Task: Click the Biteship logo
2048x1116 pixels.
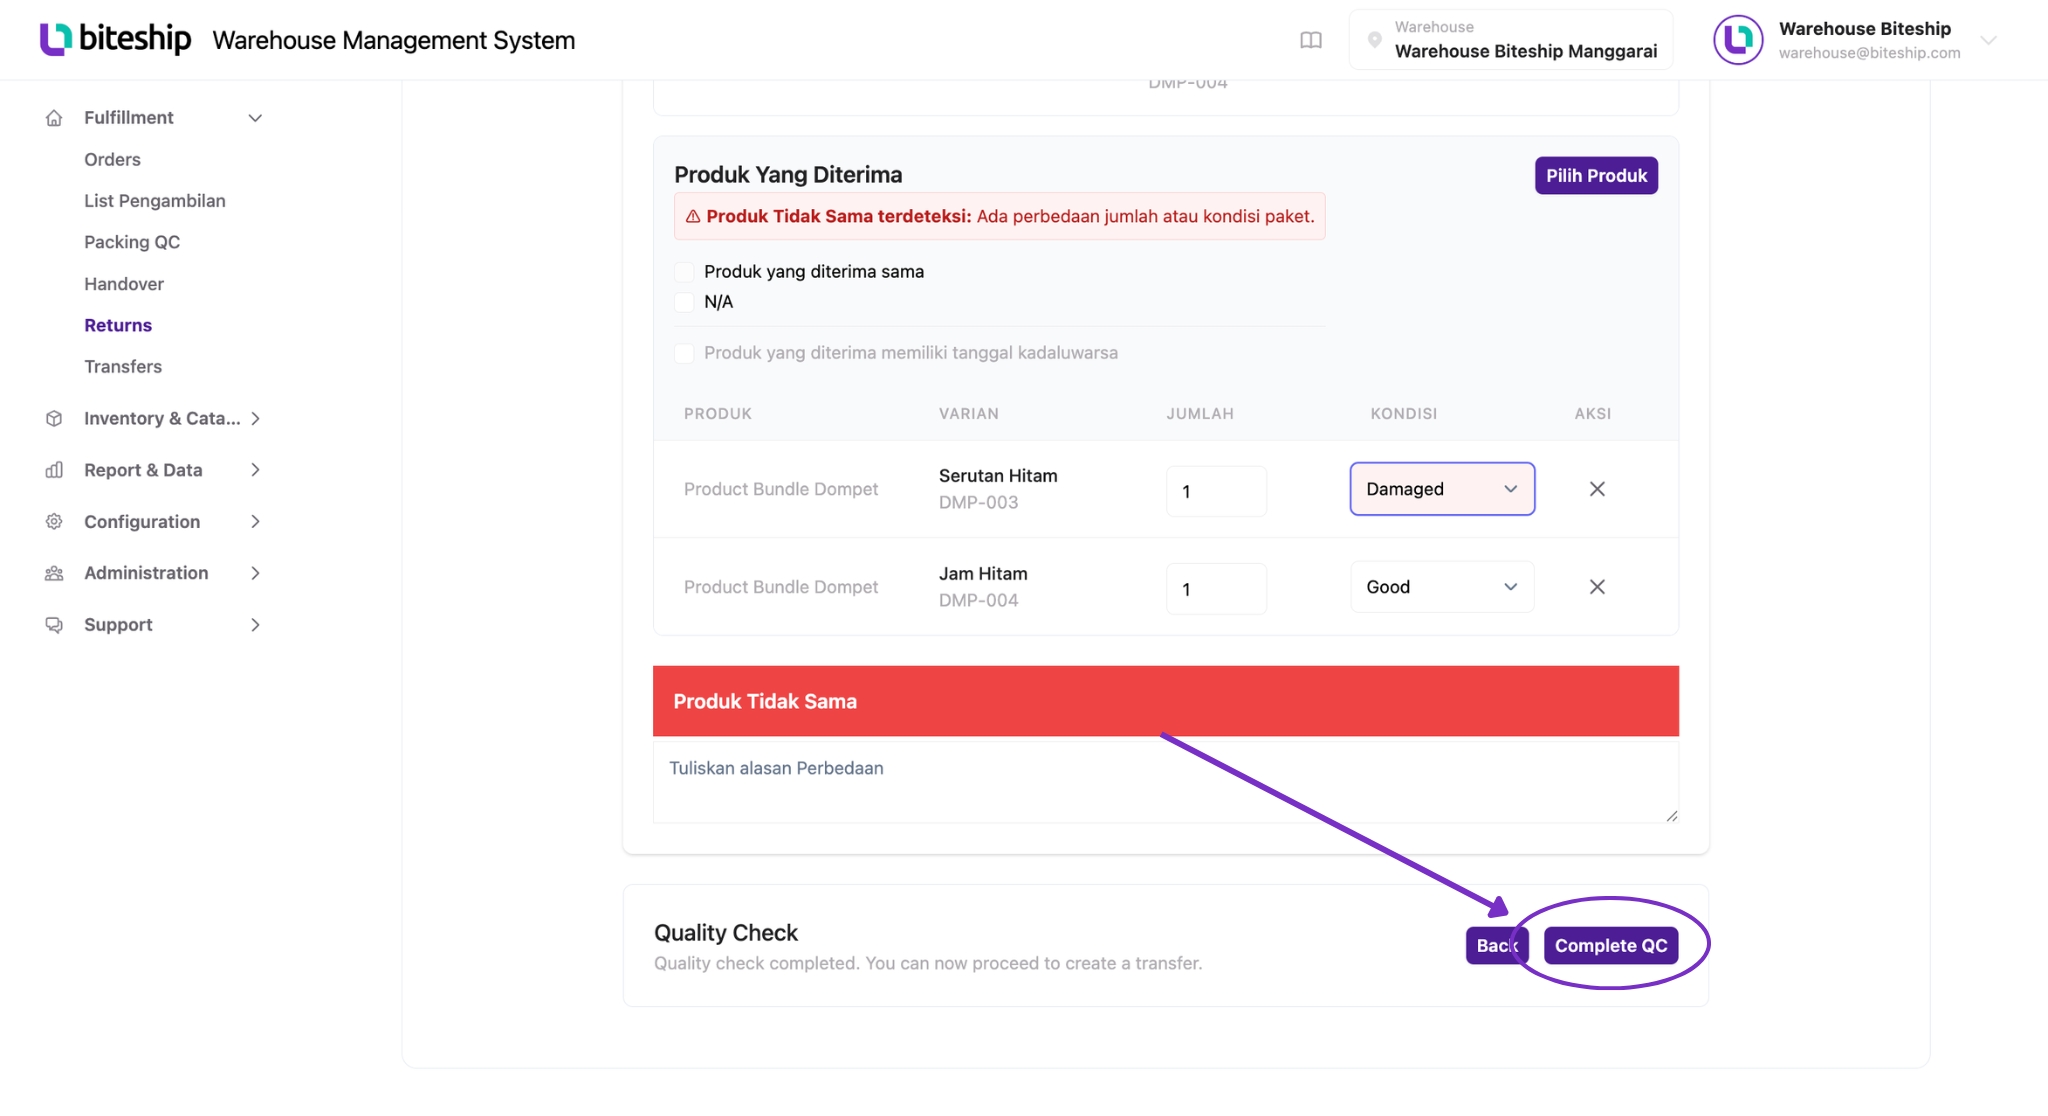Action: coord(115,39)
